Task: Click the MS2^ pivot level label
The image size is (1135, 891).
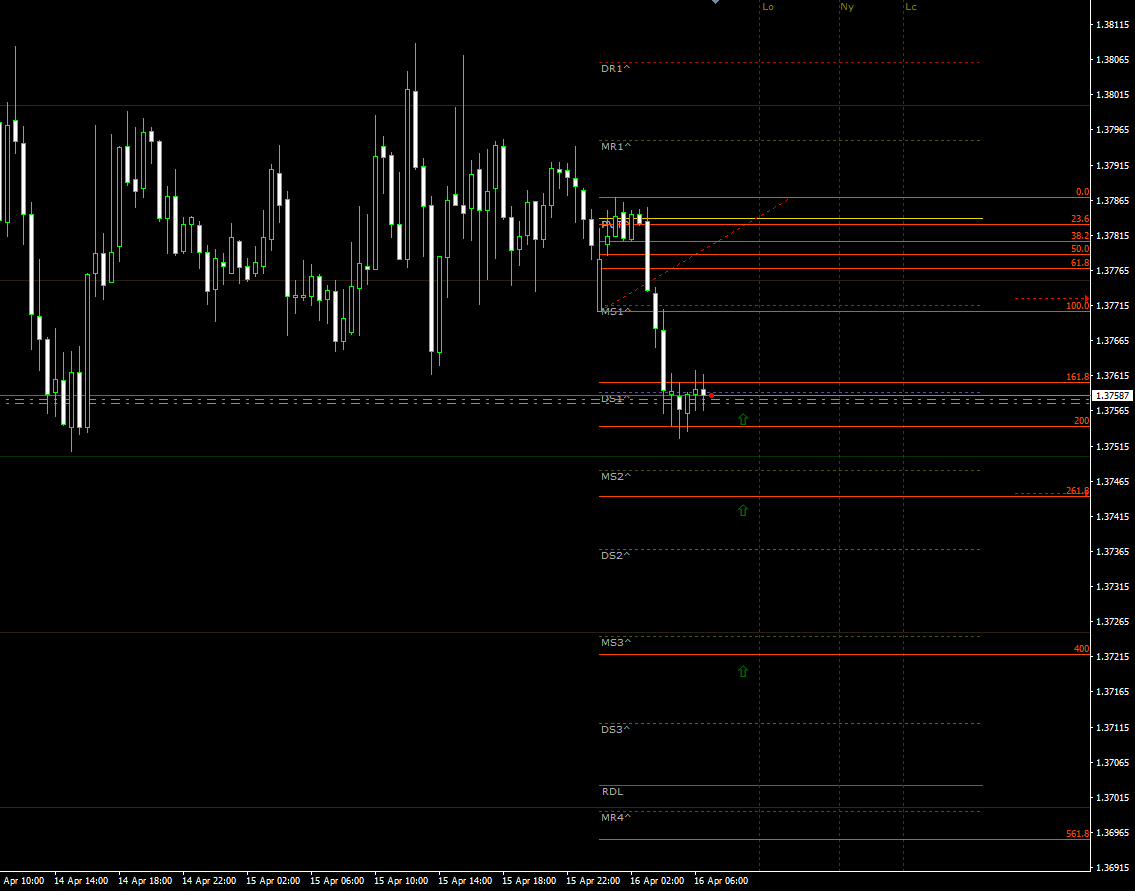Action: (615, 477)
